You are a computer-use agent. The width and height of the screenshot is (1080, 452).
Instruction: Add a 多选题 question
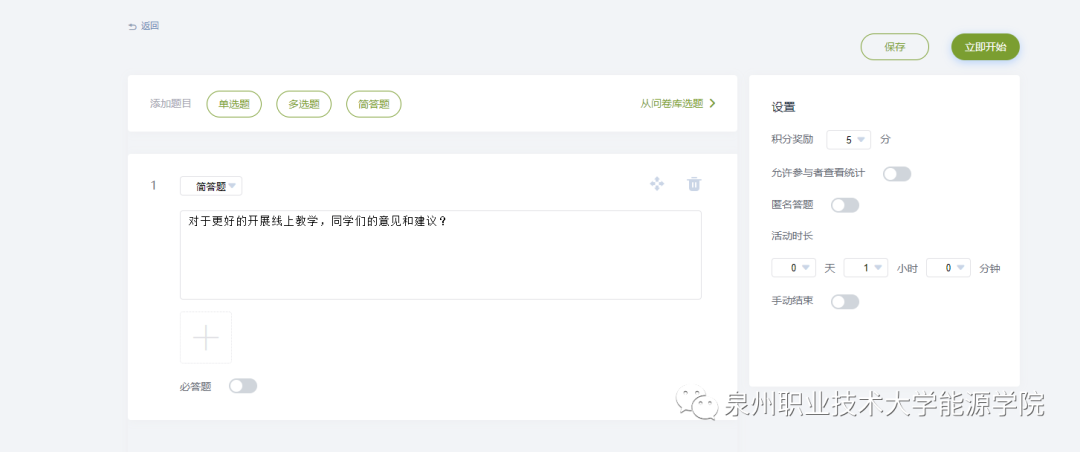[x=304, y=104]
